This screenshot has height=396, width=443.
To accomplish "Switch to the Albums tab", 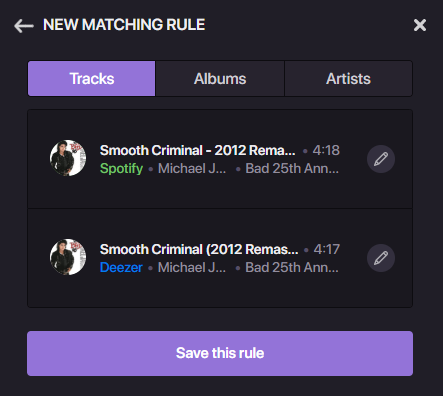I will tap(220, 79).
